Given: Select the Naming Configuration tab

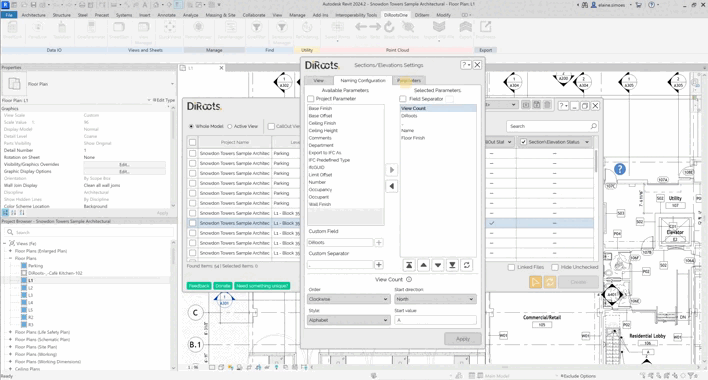Looking at the screenshot, I should pyautogui.click(x=363, y=80).
